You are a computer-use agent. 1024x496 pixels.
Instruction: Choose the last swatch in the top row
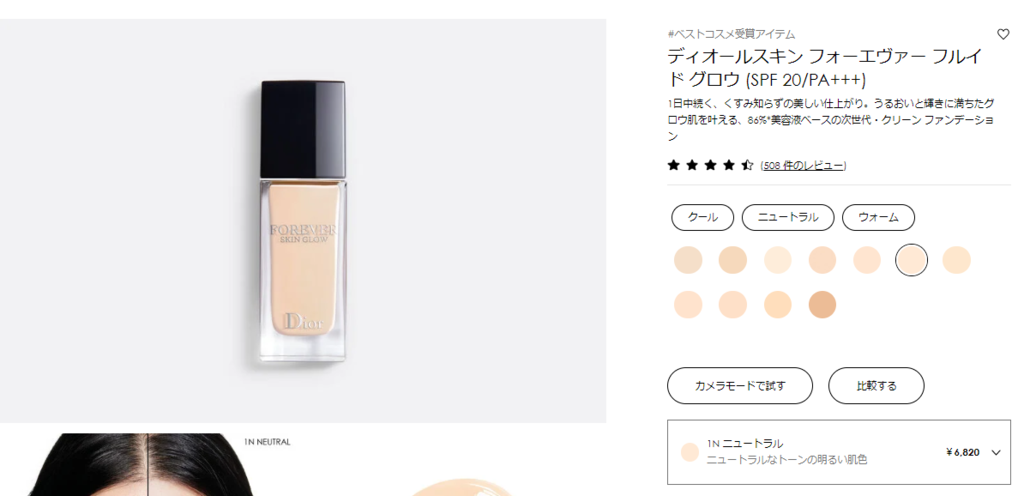(x=957, y=260)
